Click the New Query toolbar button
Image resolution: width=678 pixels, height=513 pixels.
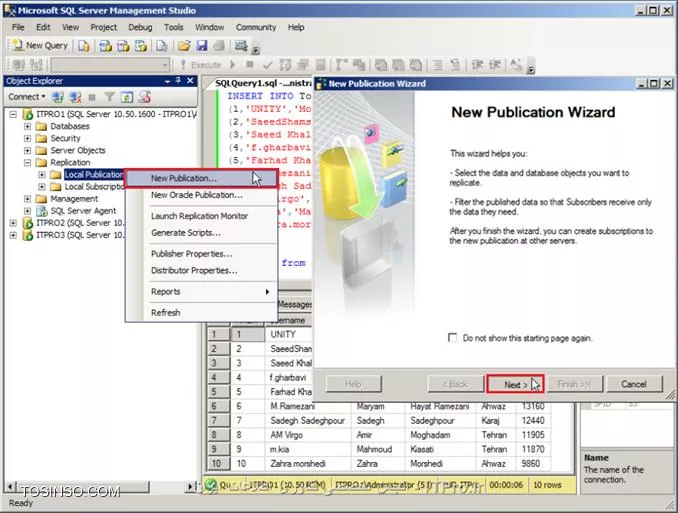point(40,45)
